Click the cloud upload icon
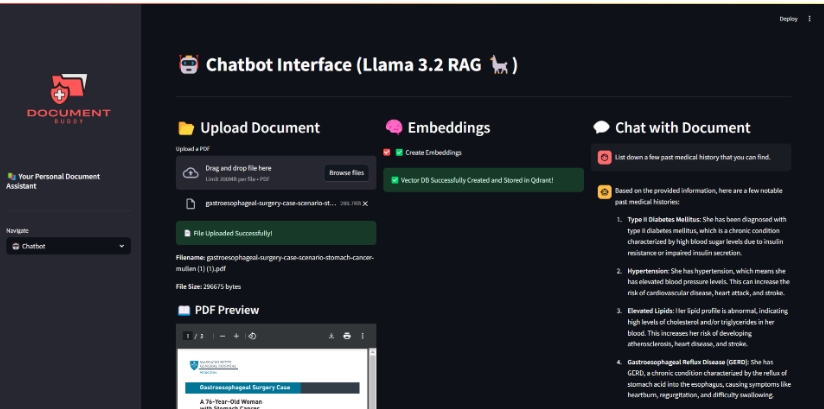Viewport: 824px width, 409px height. coord(190,173)
